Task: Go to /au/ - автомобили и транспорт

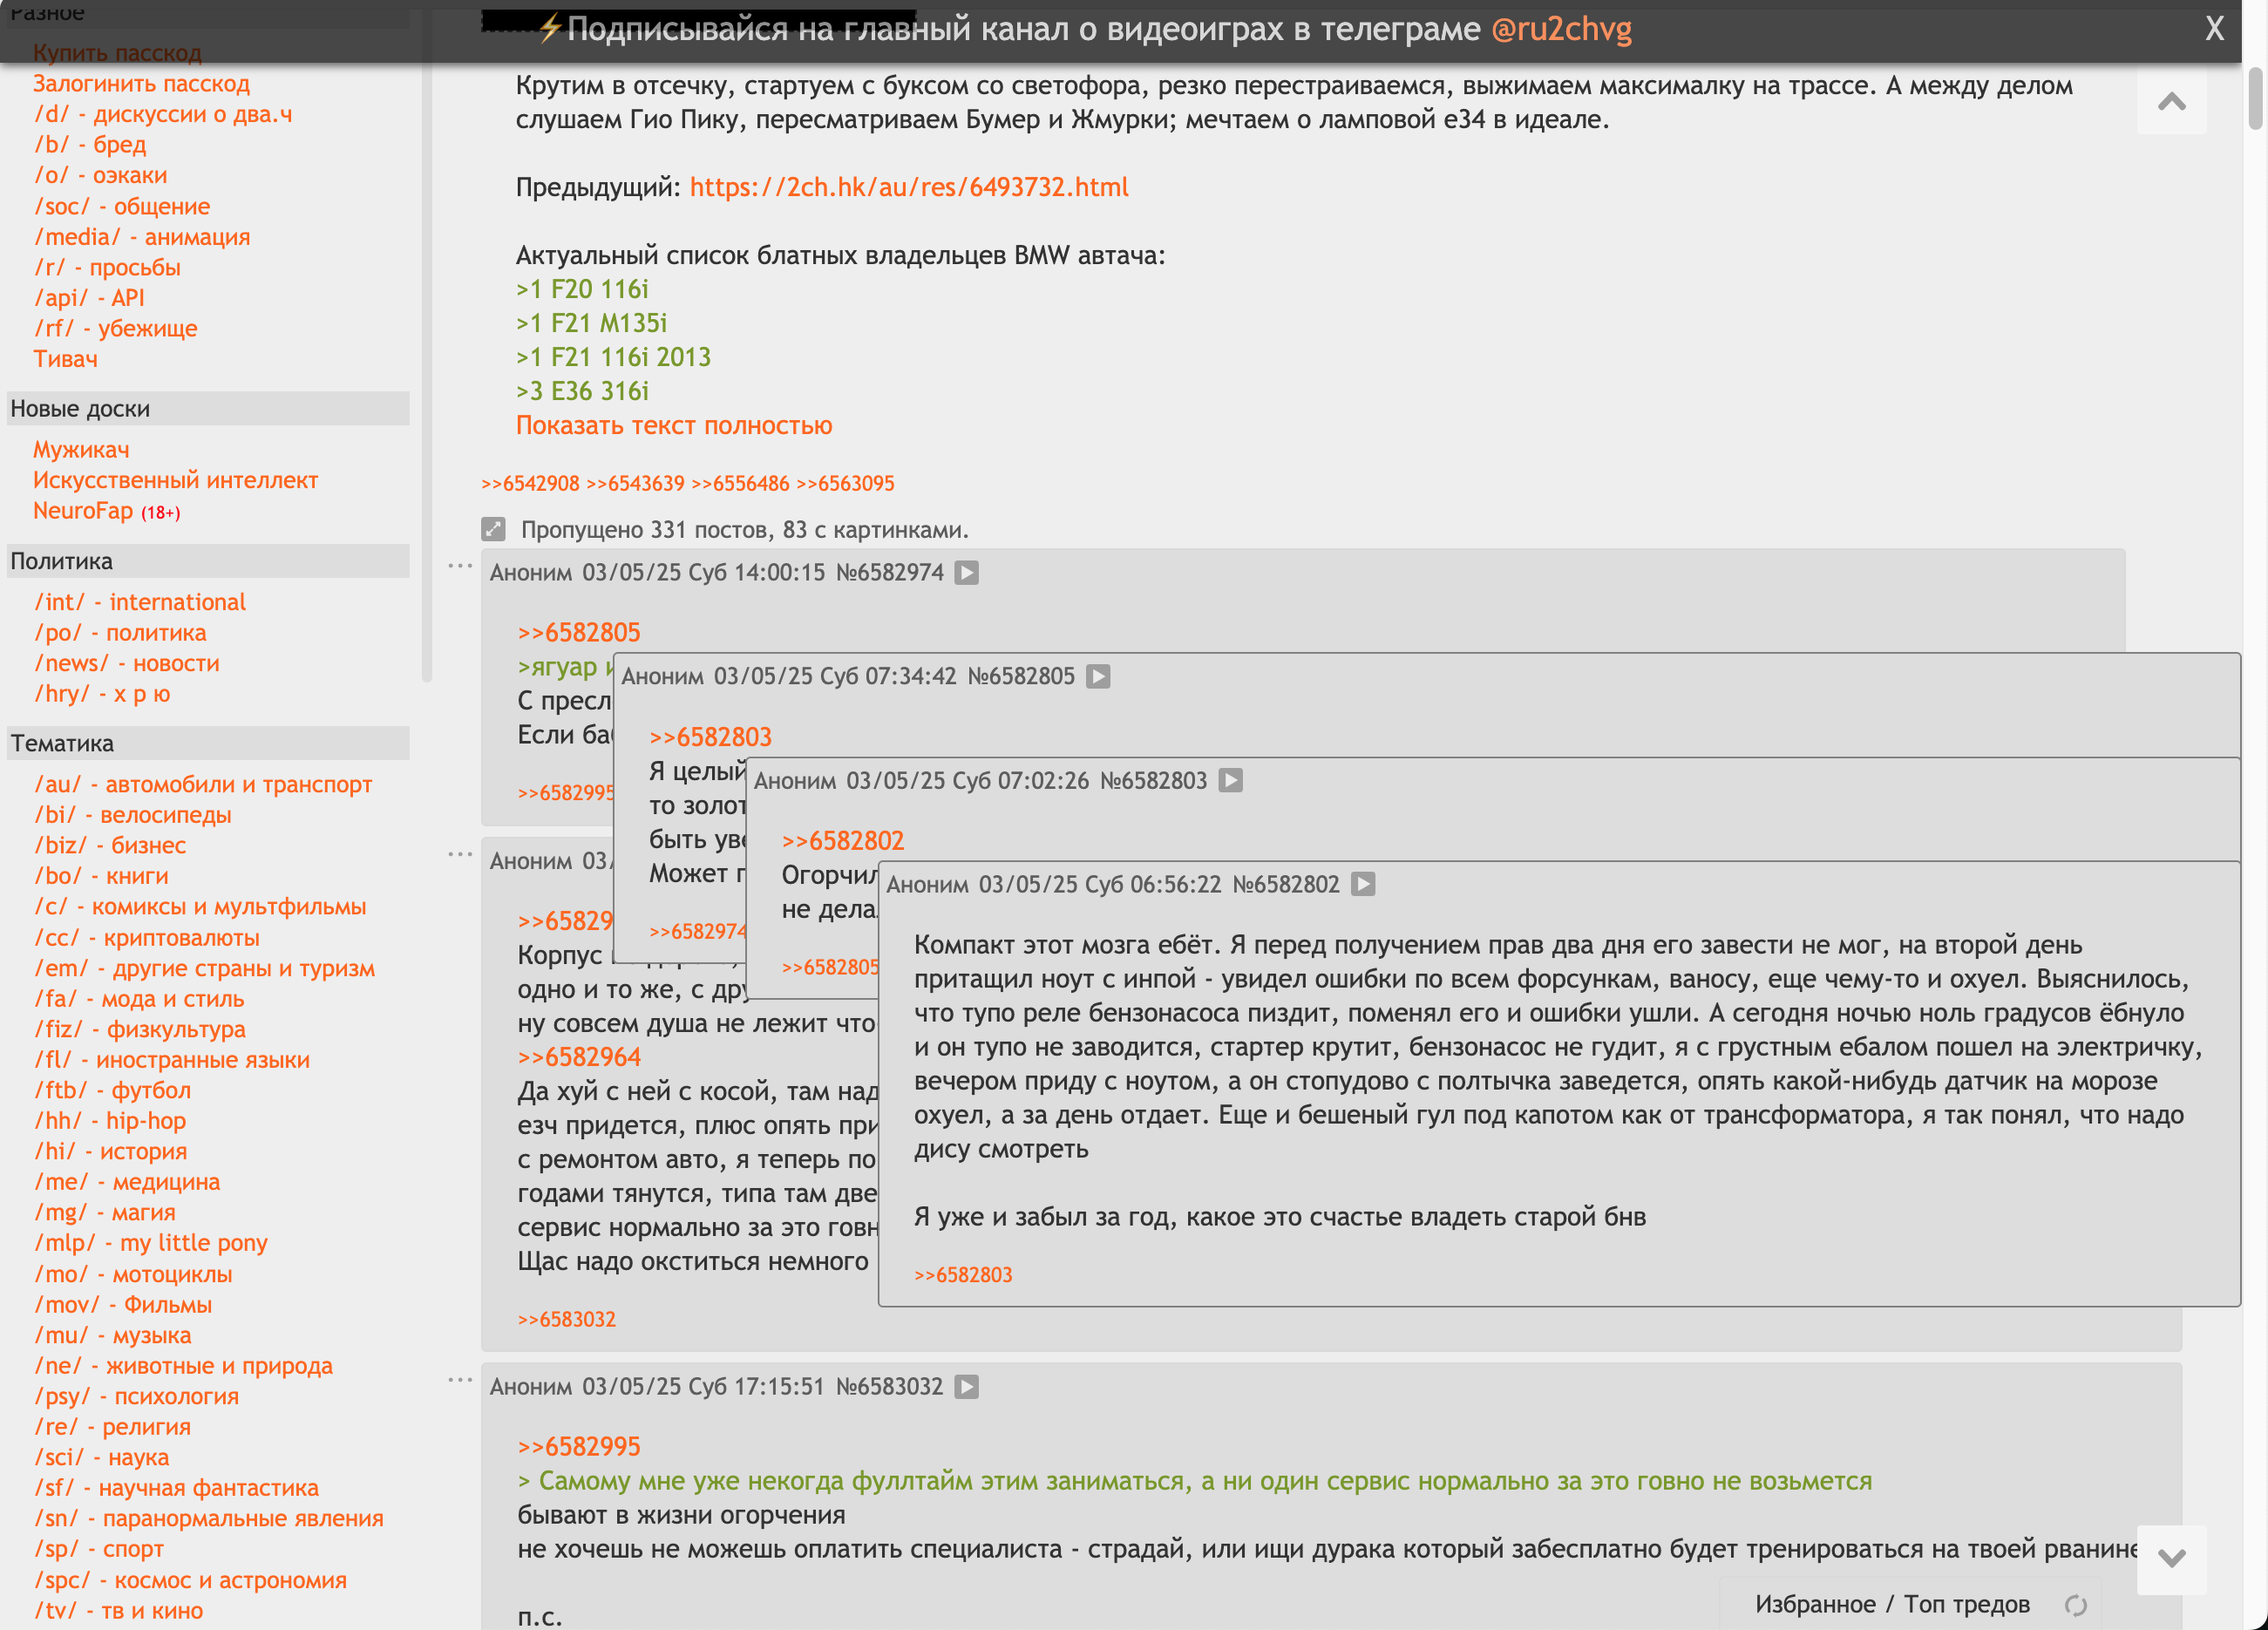Action: click(203, 785)
